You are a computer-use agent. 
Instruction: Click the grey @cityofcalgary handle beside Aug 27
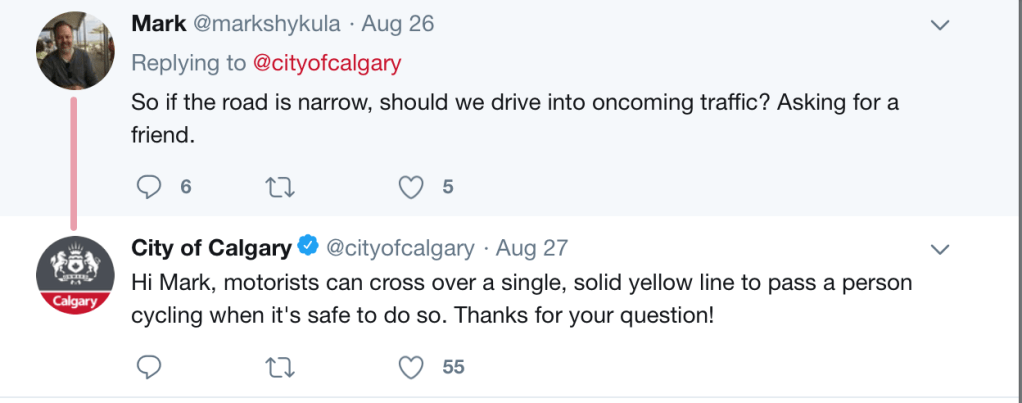401,247
